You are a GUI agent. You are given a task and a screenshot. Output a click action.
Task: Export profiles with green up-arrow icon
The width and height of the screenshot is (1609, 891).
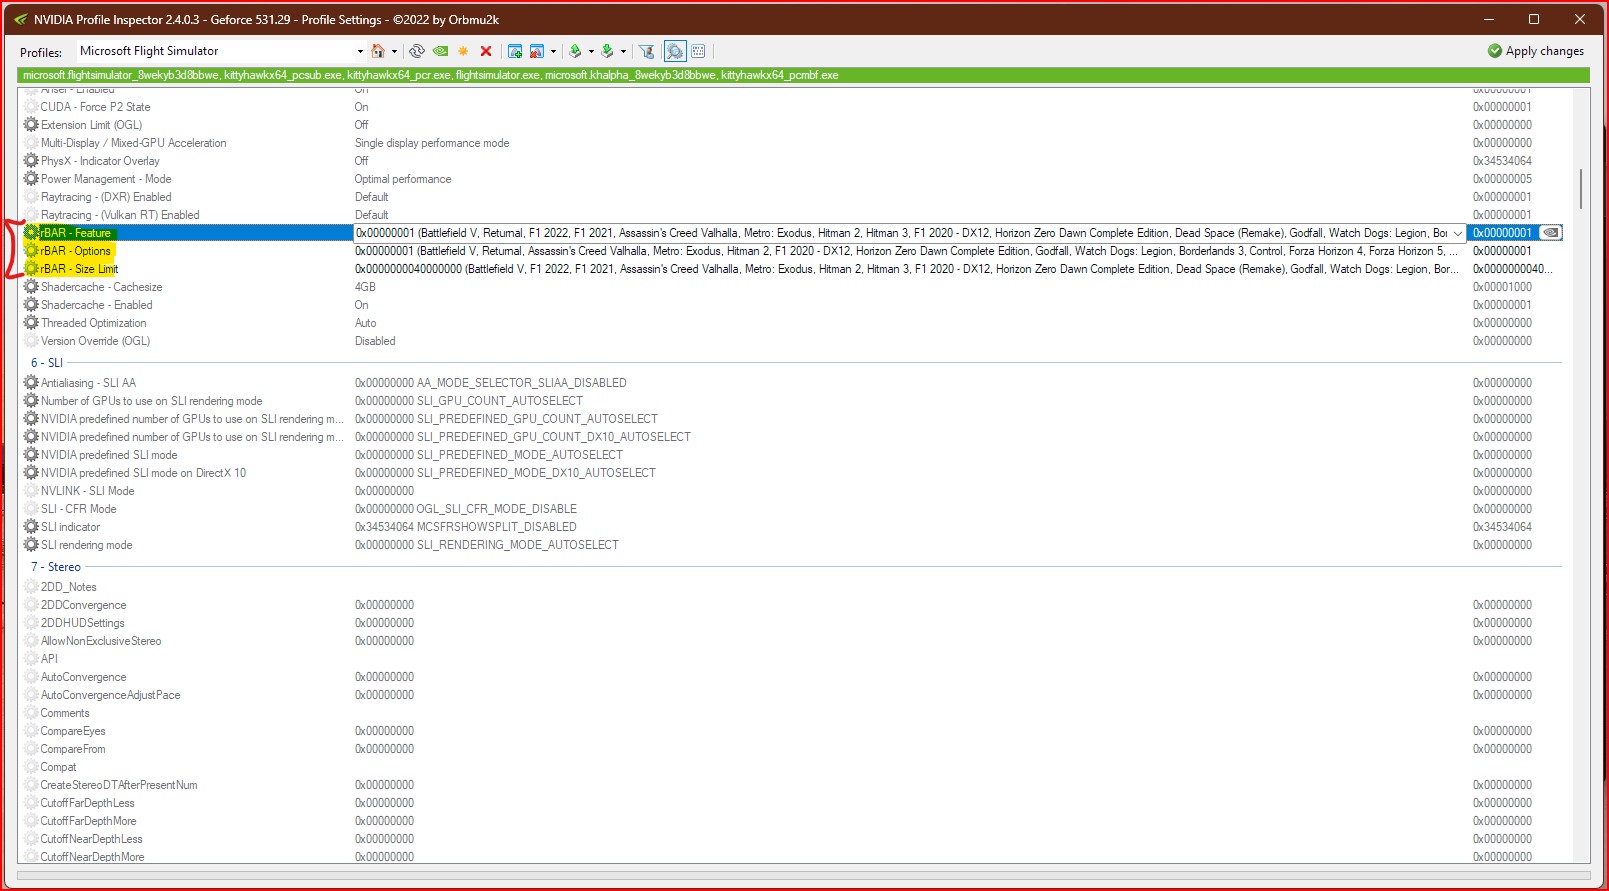[575, 51]
